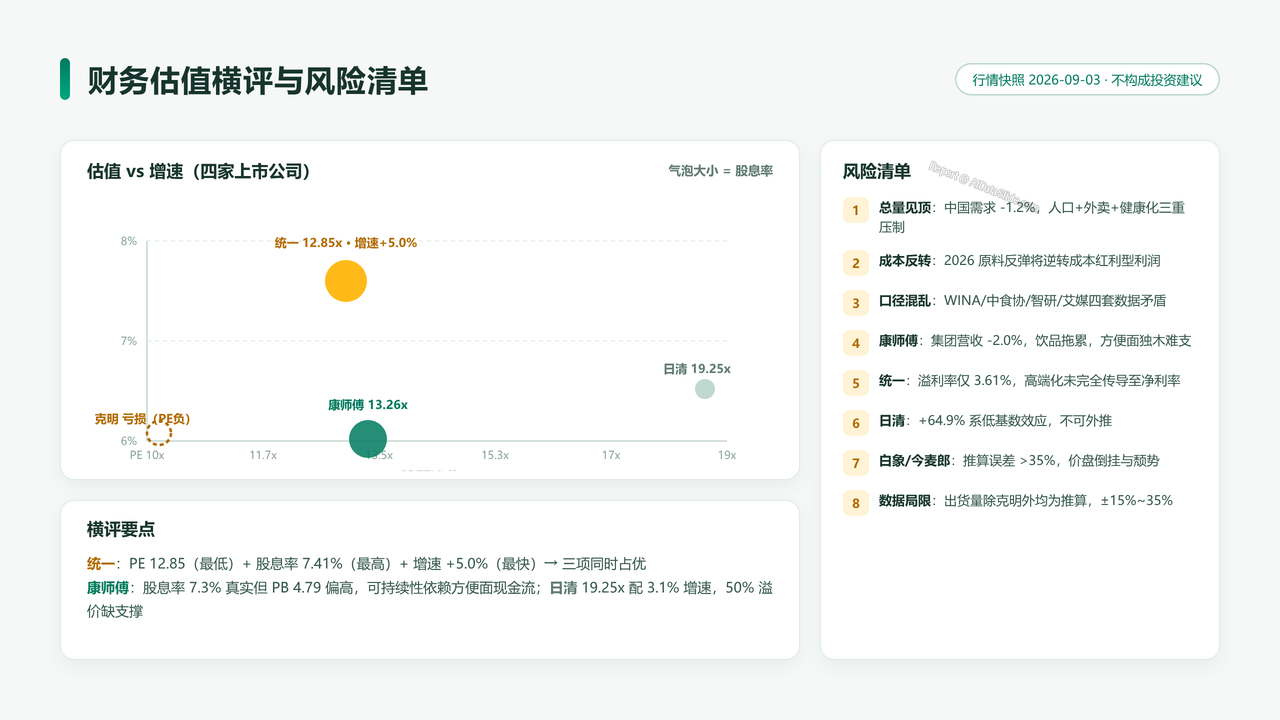The image size is (1280, 720).
Task: Select the dark green 康师傅 bubble
Action: pos(368,439)
